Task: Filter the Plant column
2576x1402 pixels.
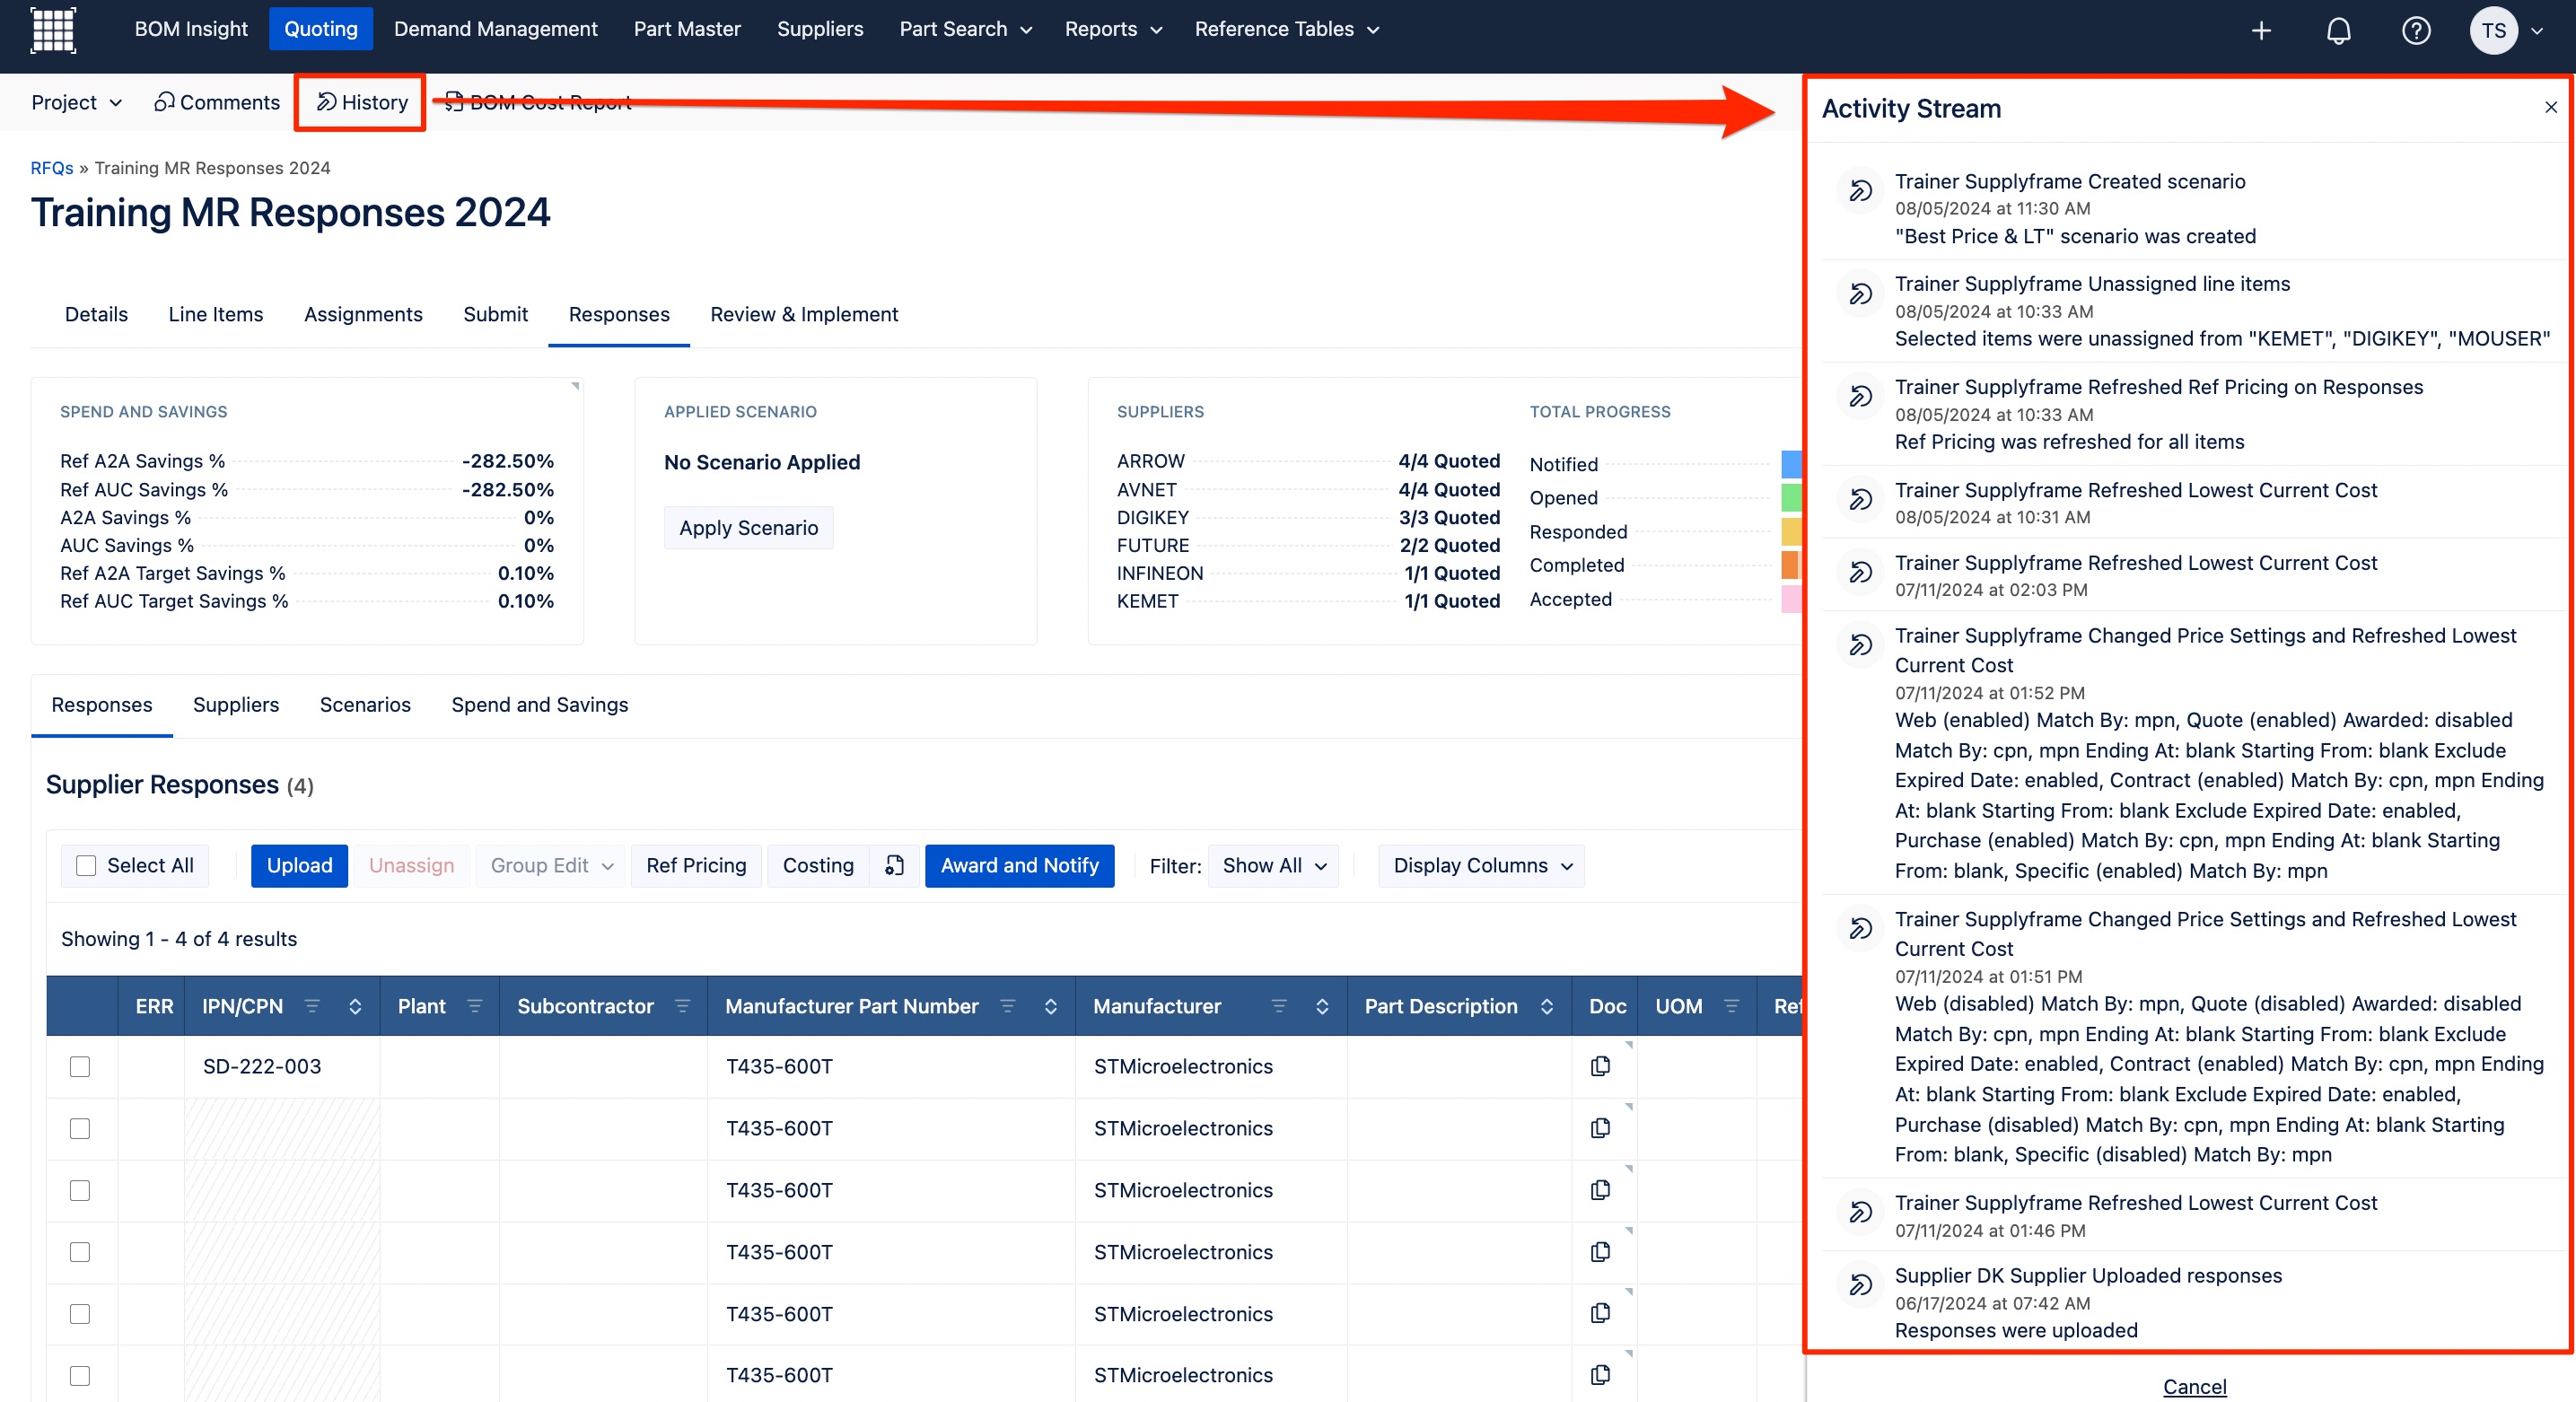Action: 475,1006
